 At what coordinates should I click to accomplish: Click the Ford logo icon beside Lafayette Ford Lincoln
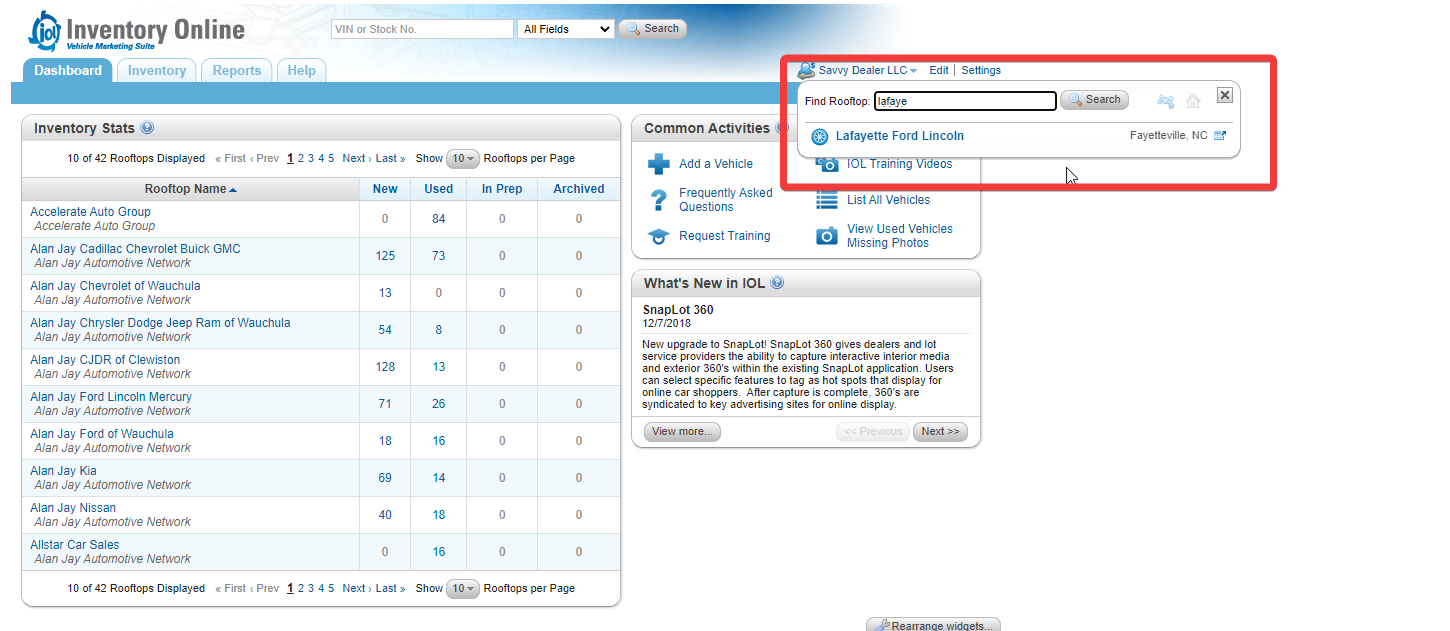[x=819, y=137]
